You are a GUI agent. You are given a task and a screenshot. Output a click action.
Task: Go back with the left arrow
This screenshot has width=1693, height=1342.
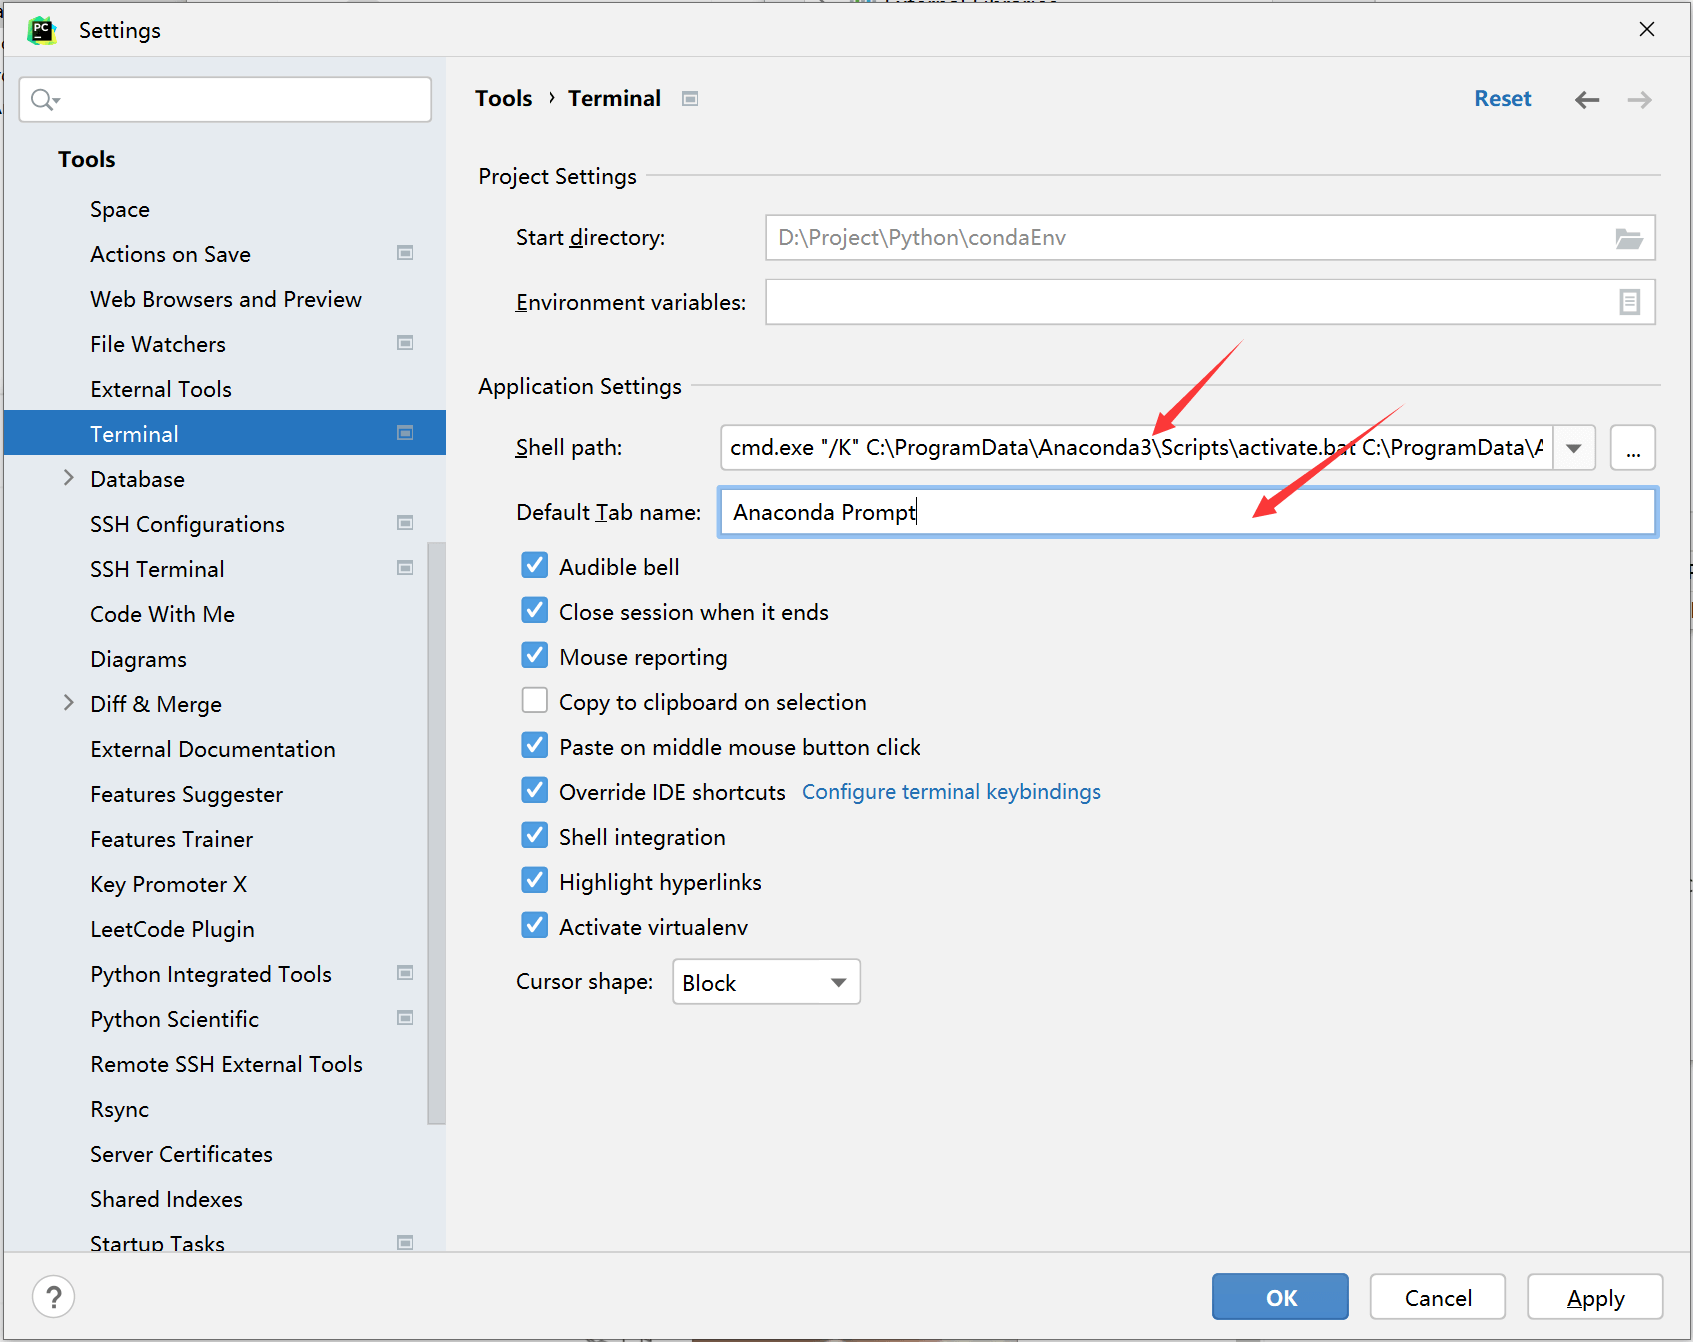pyautogui.click(x=1587, y=99)
